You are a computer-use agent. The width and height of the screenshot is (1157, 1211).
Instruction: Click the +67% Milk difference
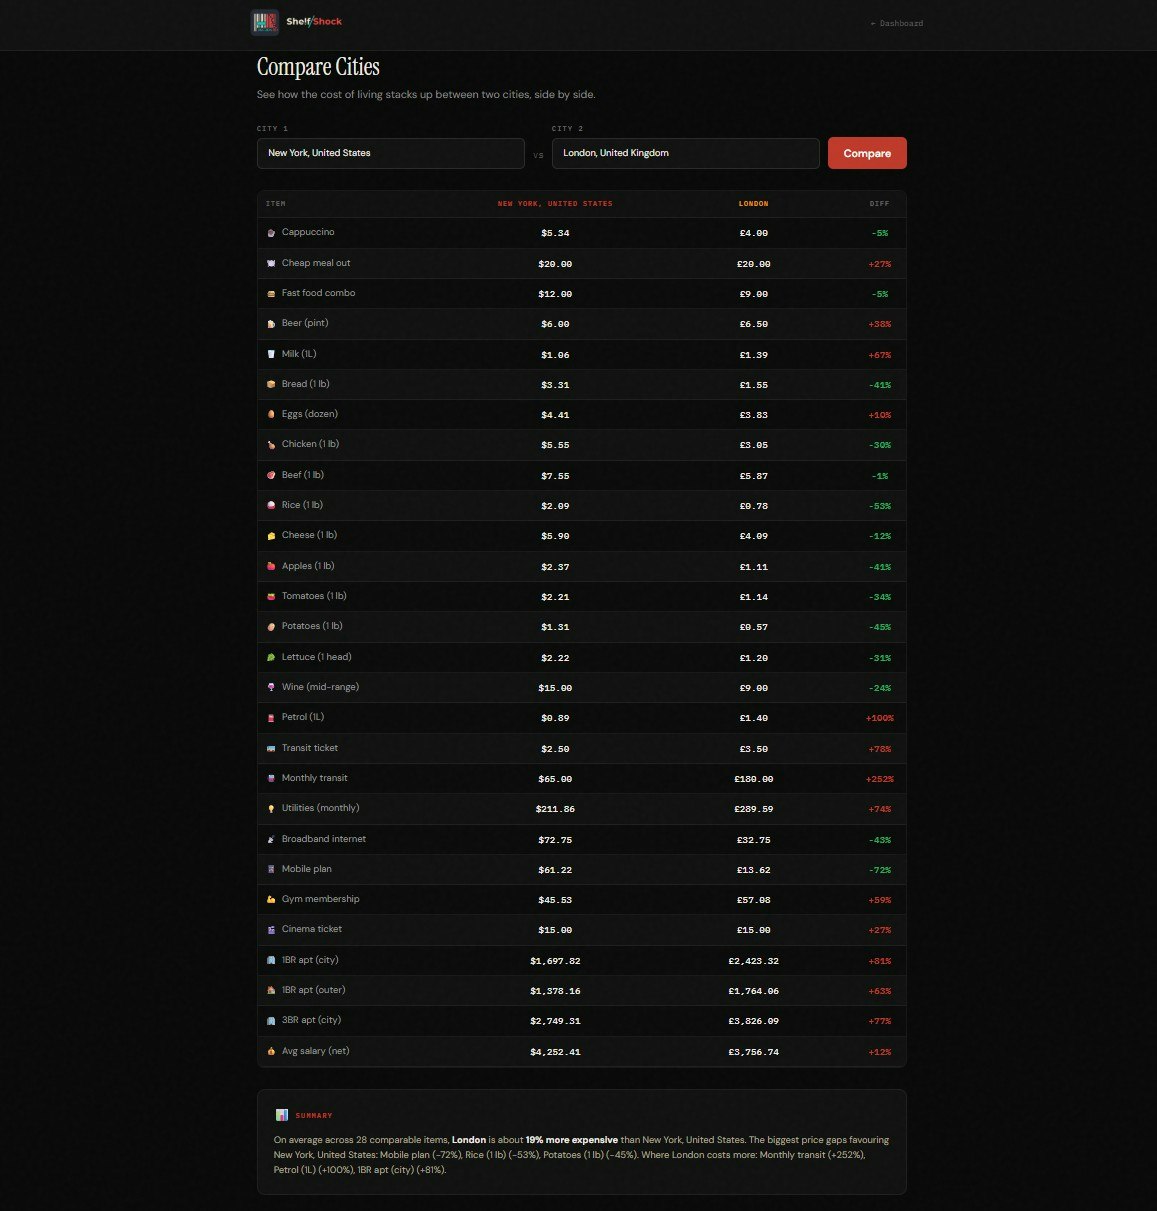880,355
